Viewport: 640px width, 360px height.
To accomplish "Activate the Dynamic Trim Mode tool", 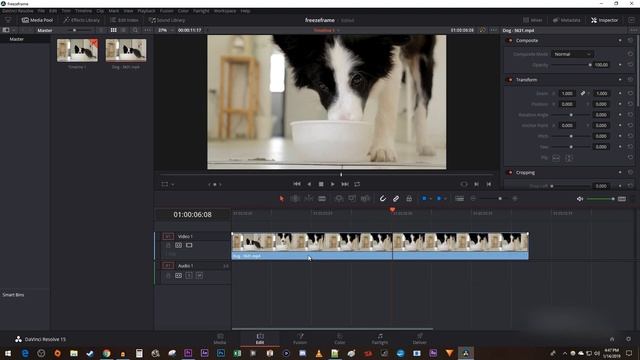I will (309, 199).
